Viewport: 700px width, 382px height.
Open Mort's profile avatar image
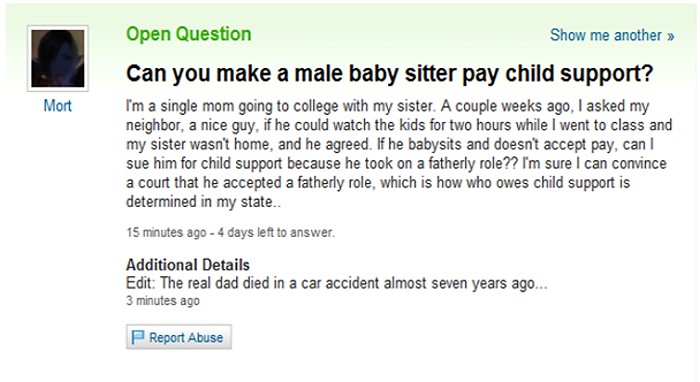pos(58,58)
